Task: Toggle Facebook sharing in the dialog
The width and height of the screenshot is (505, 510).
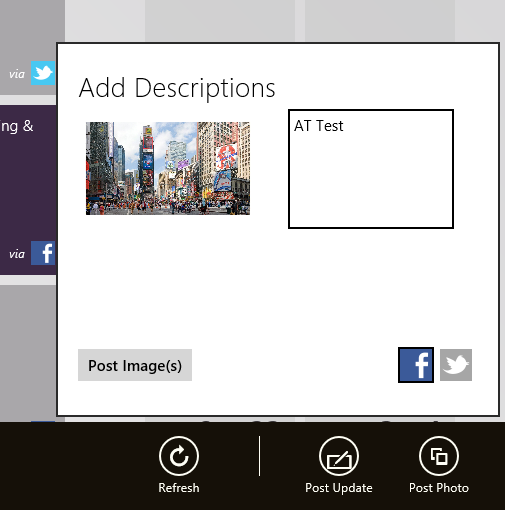Action: [x=416, y=365]
